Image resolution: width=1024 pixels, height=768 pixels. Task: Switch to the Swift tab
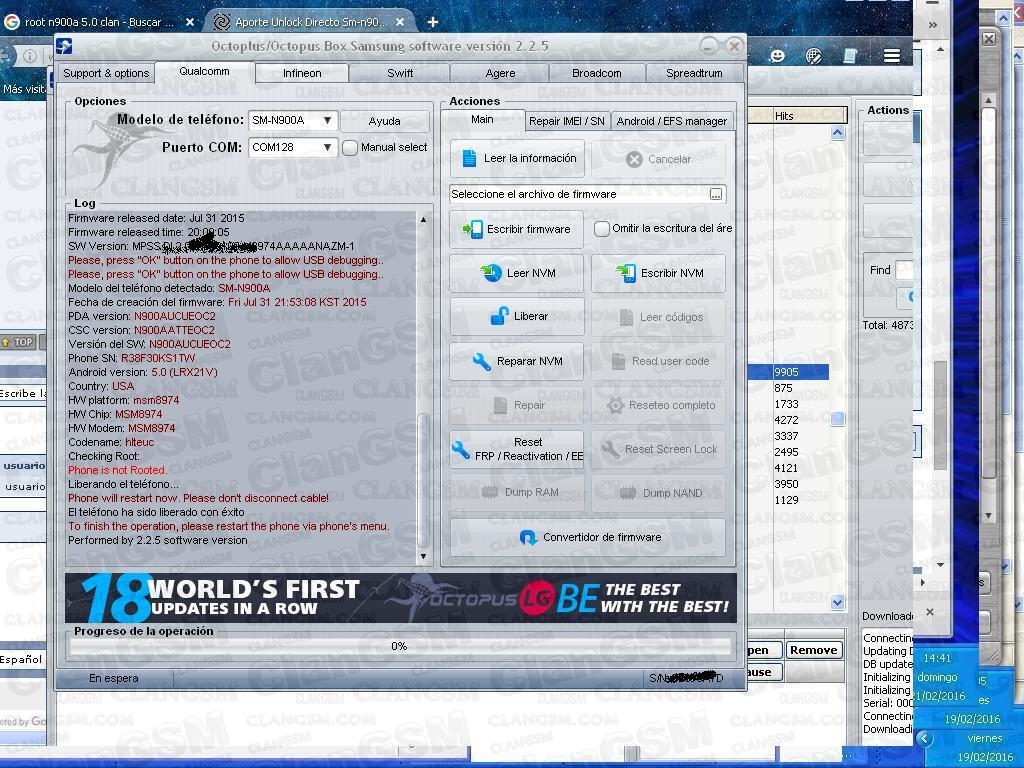400,73
